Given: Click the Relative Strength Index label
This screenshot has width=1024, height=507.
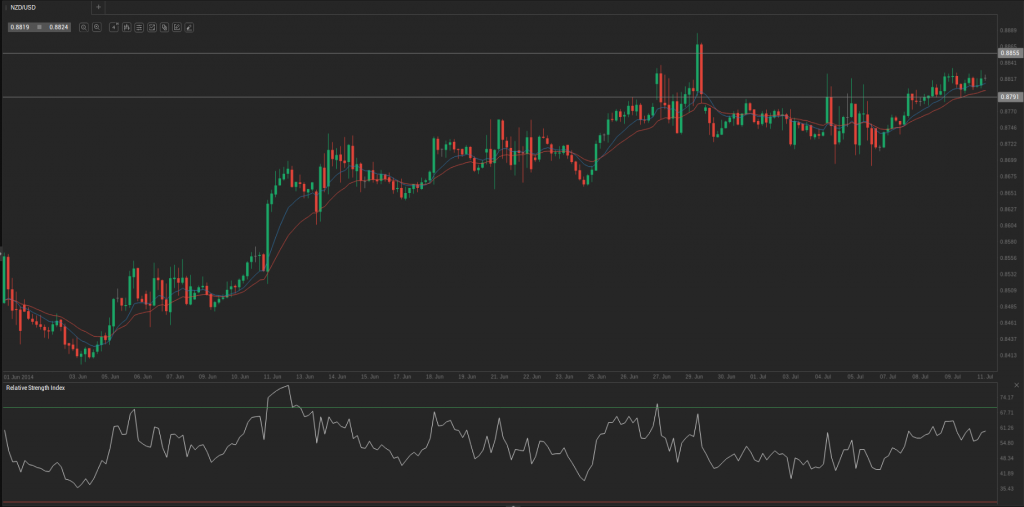Looking at the screenshot, I should pos(36,387).
